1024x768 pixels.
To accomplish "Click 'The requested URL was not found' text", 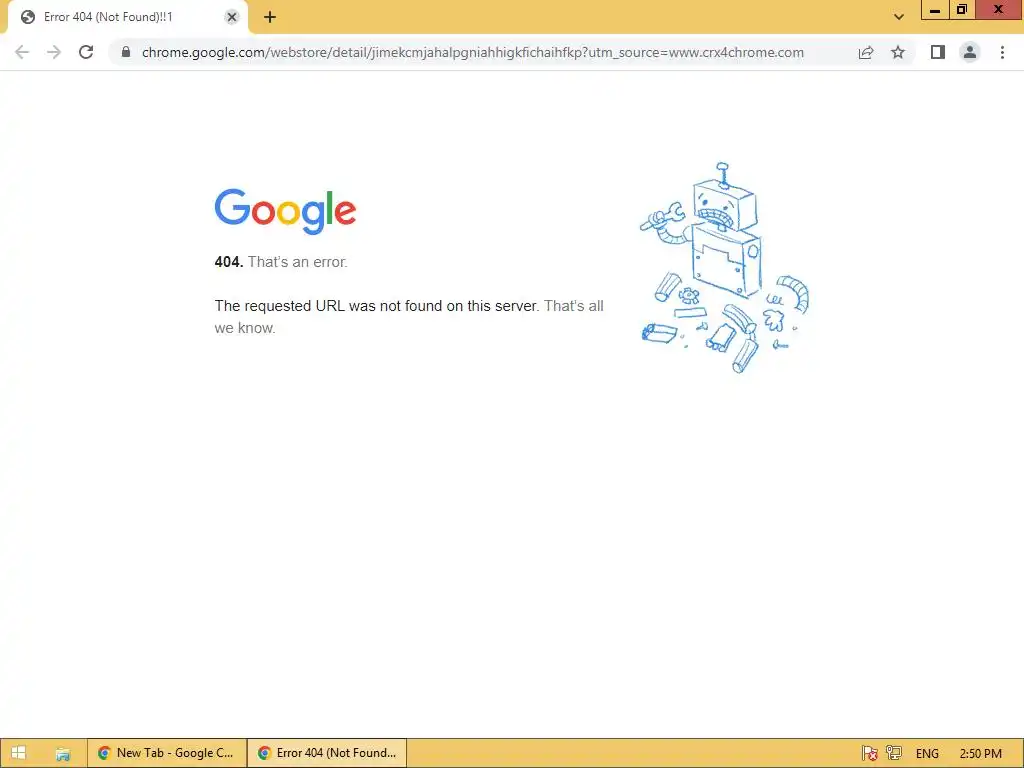I will click(377, 306).
